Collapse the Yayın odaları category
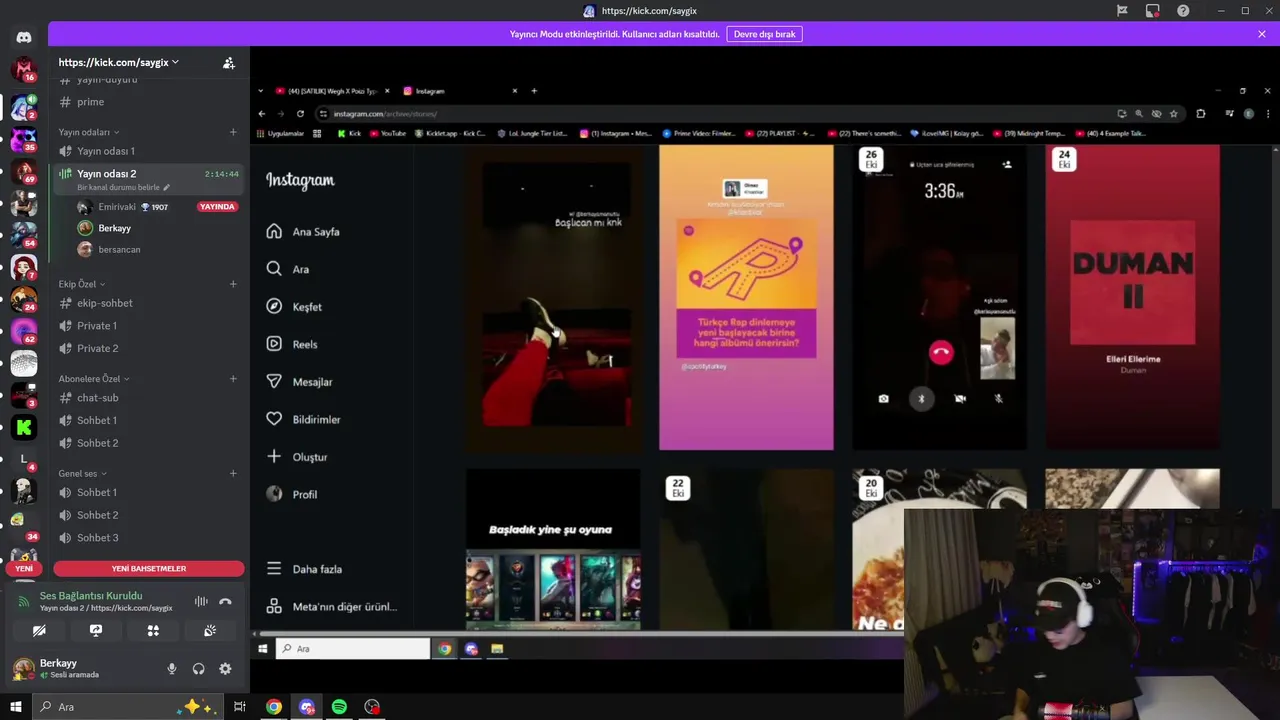Image resolution: width=1280 pixels, height=720 pixels. [x=88, y=132]
